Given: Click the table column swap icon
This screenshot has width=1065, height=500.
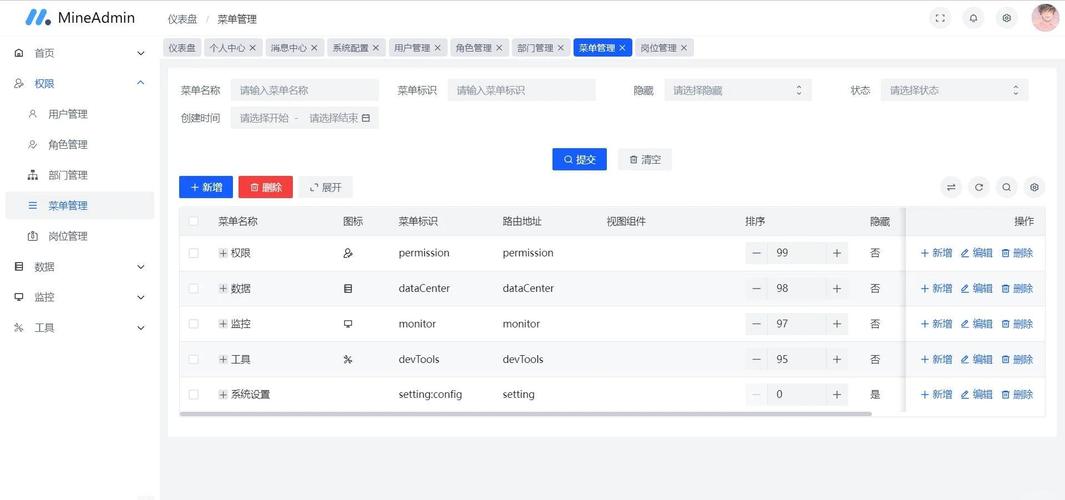Looking at the screenshot, I should (951, 188).
